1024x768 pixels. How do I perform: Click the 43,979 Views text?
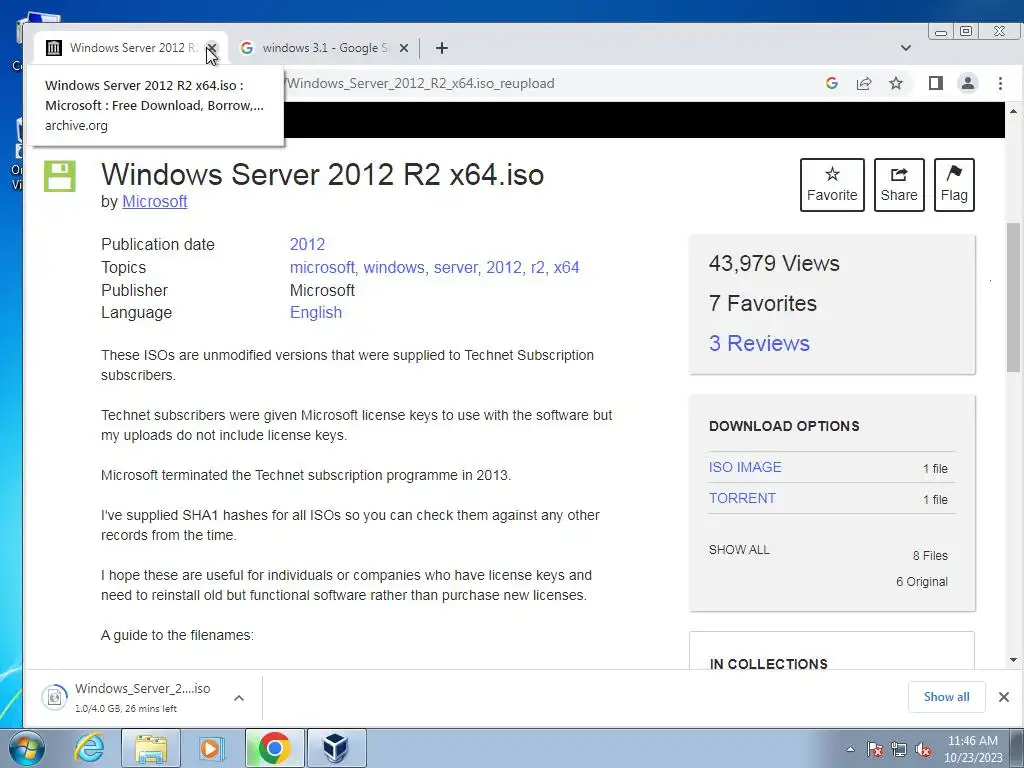point(774,263)
